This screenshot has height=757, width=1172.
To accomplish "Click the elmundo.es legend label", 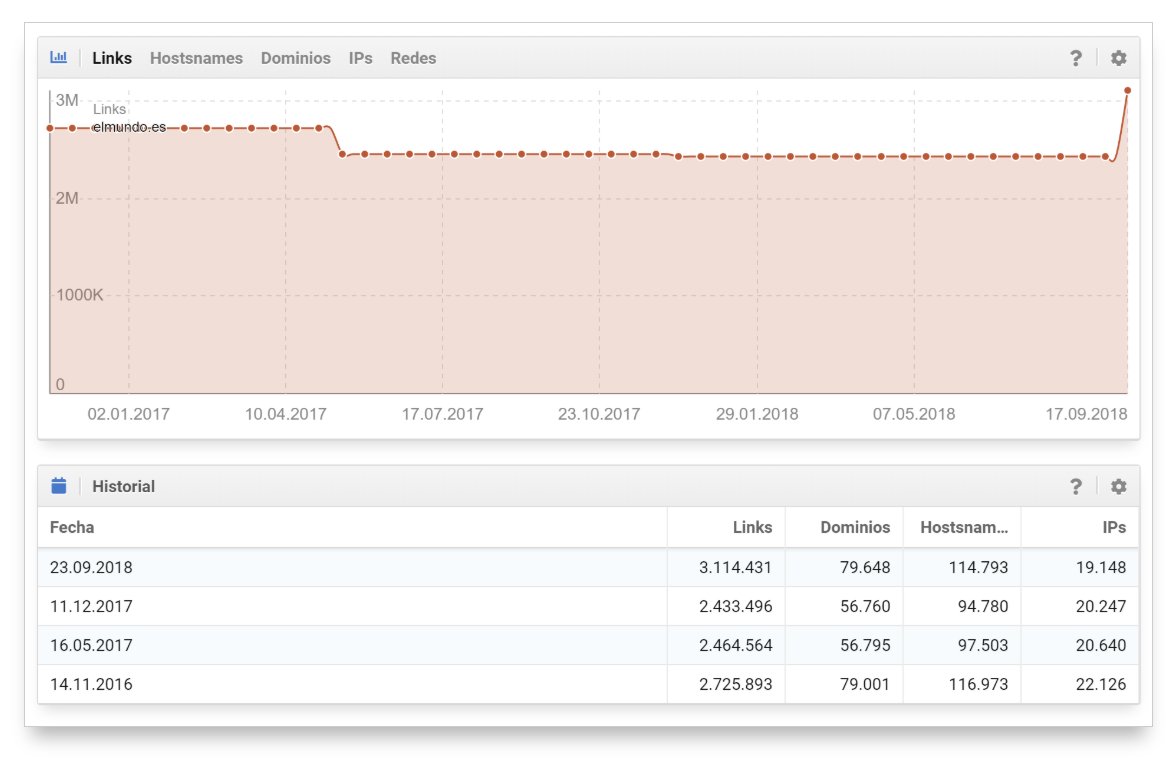I will point(129,127).
